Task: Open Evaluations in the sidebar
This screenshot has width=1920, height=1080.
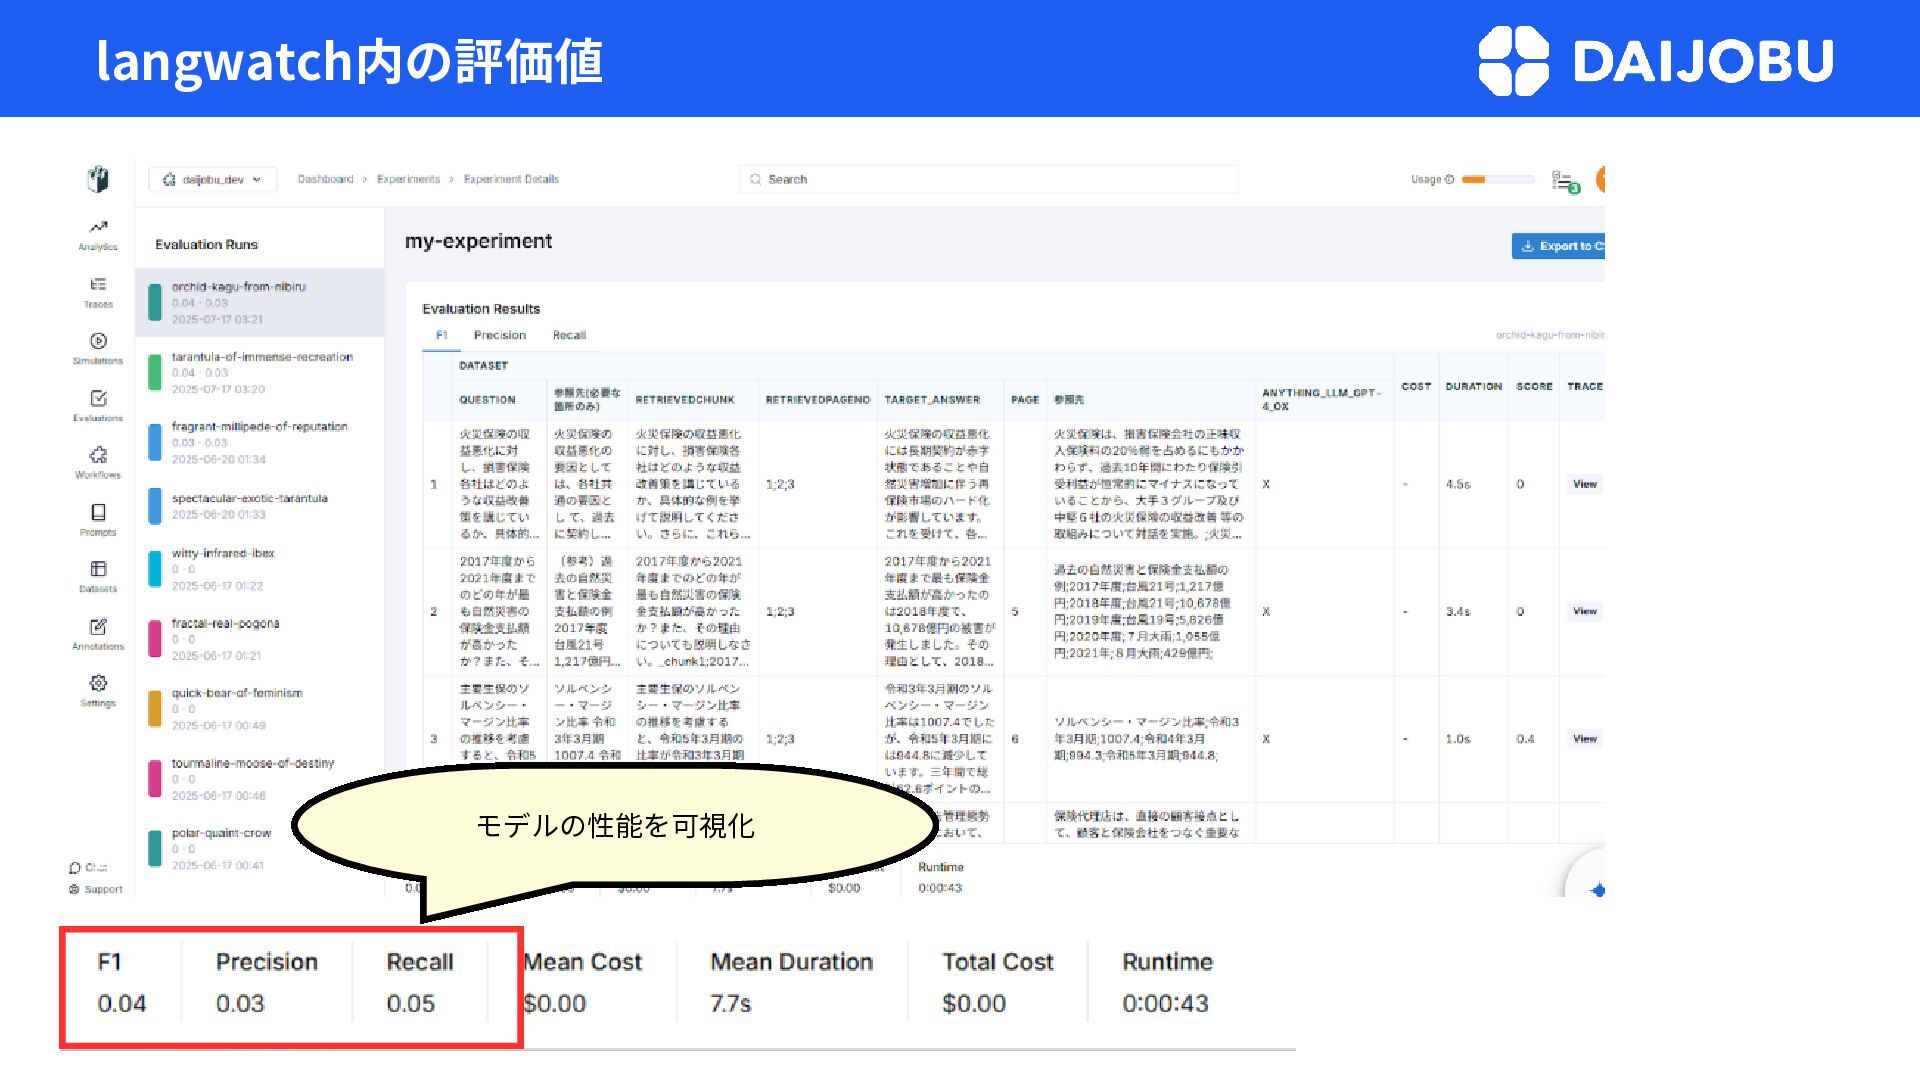Action: pos(98,407)
